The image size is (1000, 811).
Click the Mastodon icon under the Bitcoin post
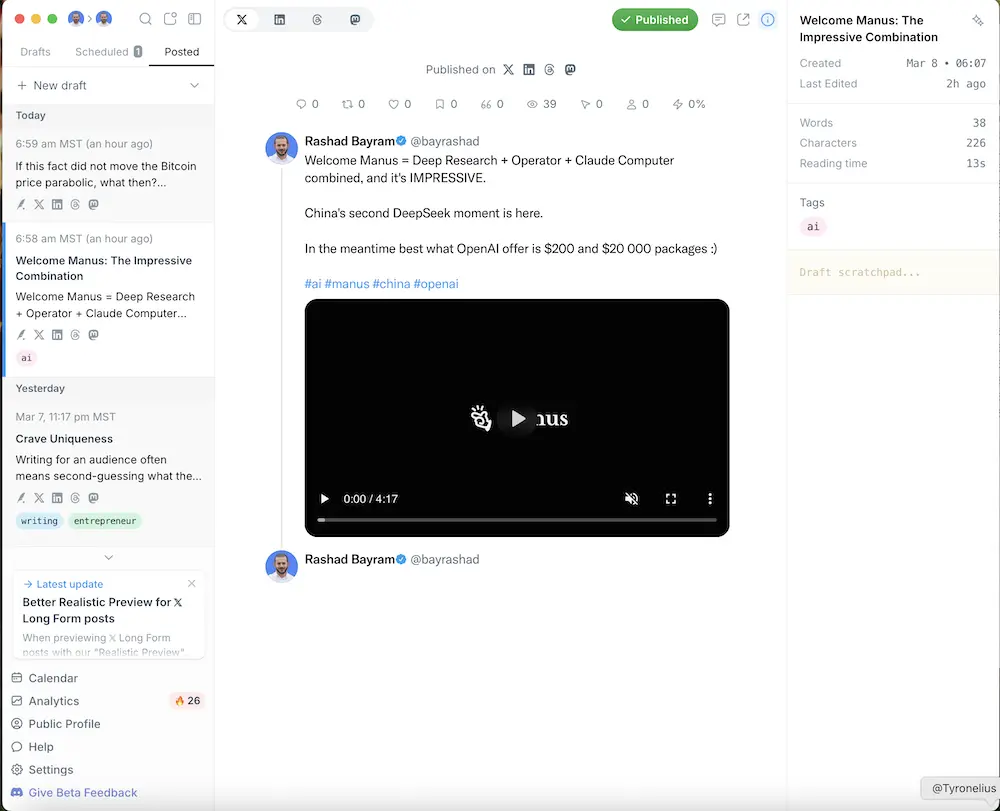(x=94, y=205)
